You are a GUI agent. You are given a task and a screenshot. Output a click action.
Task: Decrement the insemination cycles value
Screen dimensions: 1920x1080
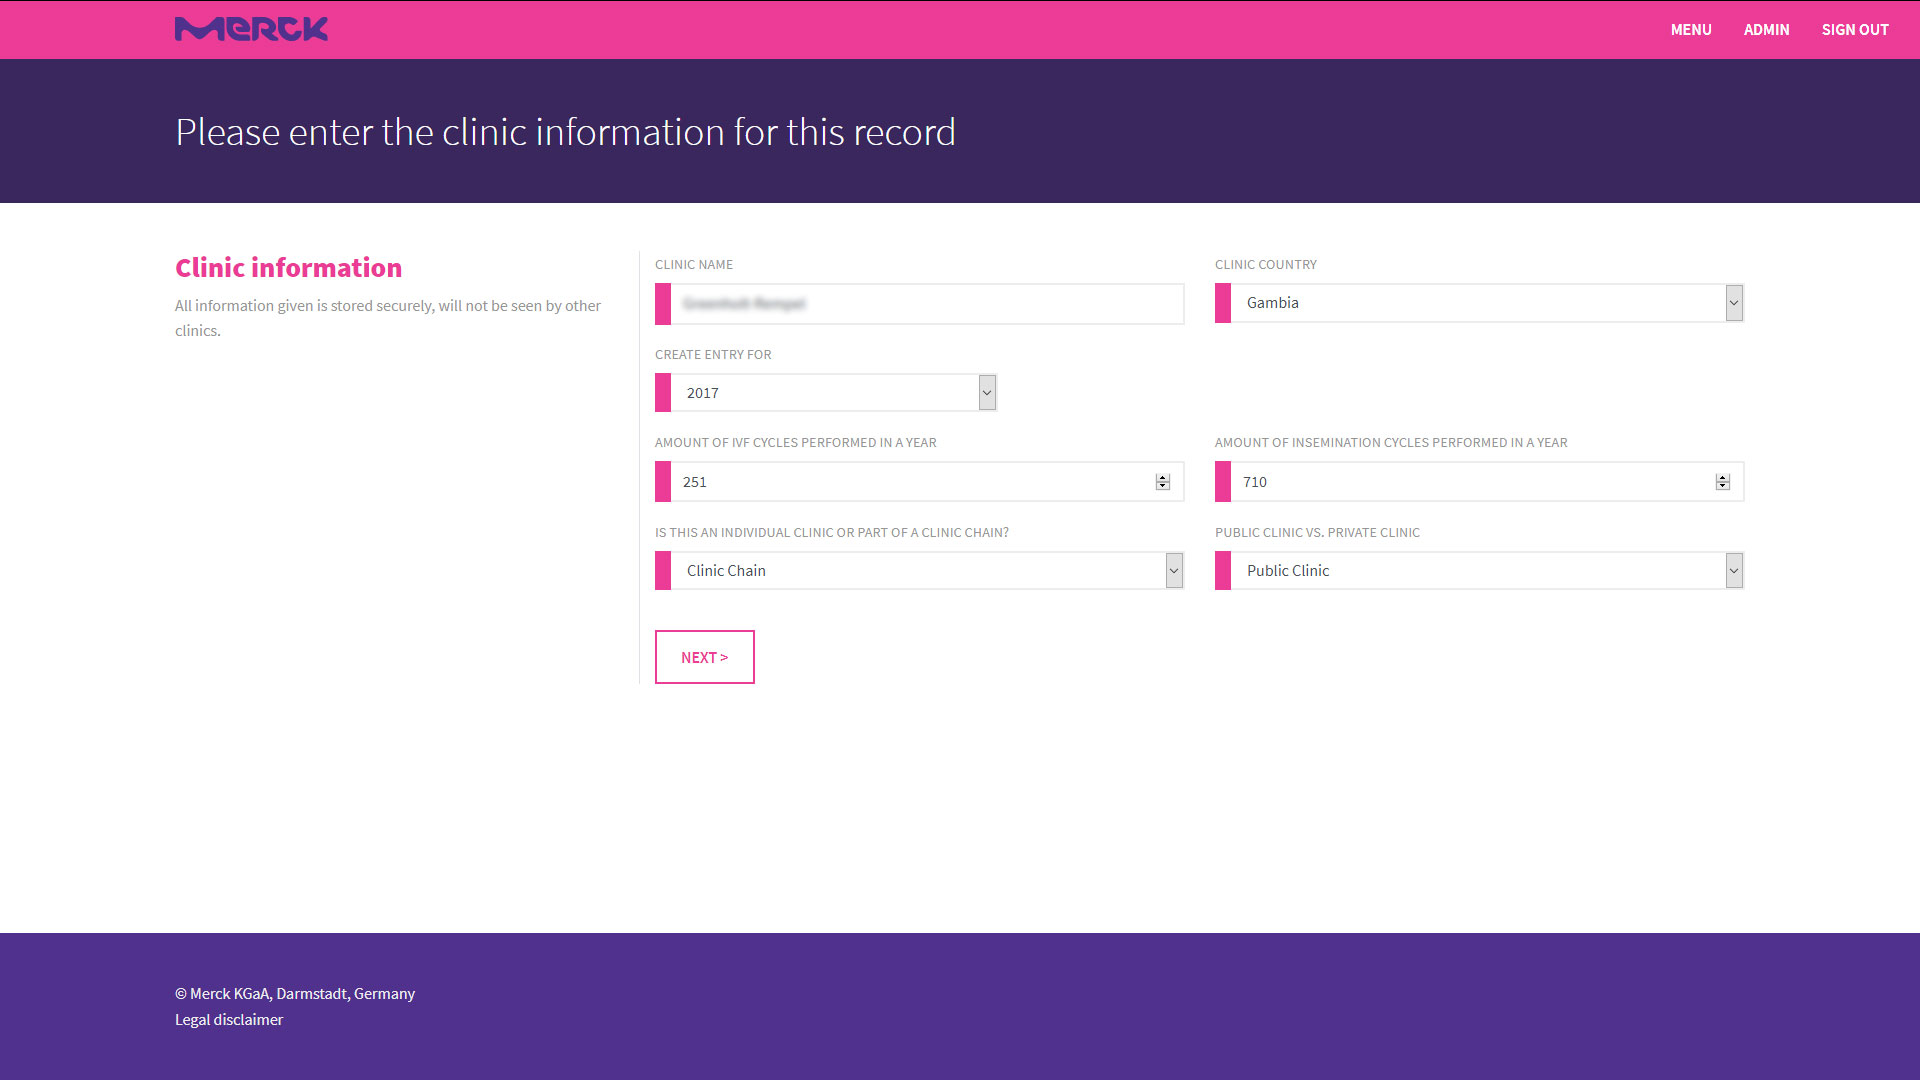1721,486
